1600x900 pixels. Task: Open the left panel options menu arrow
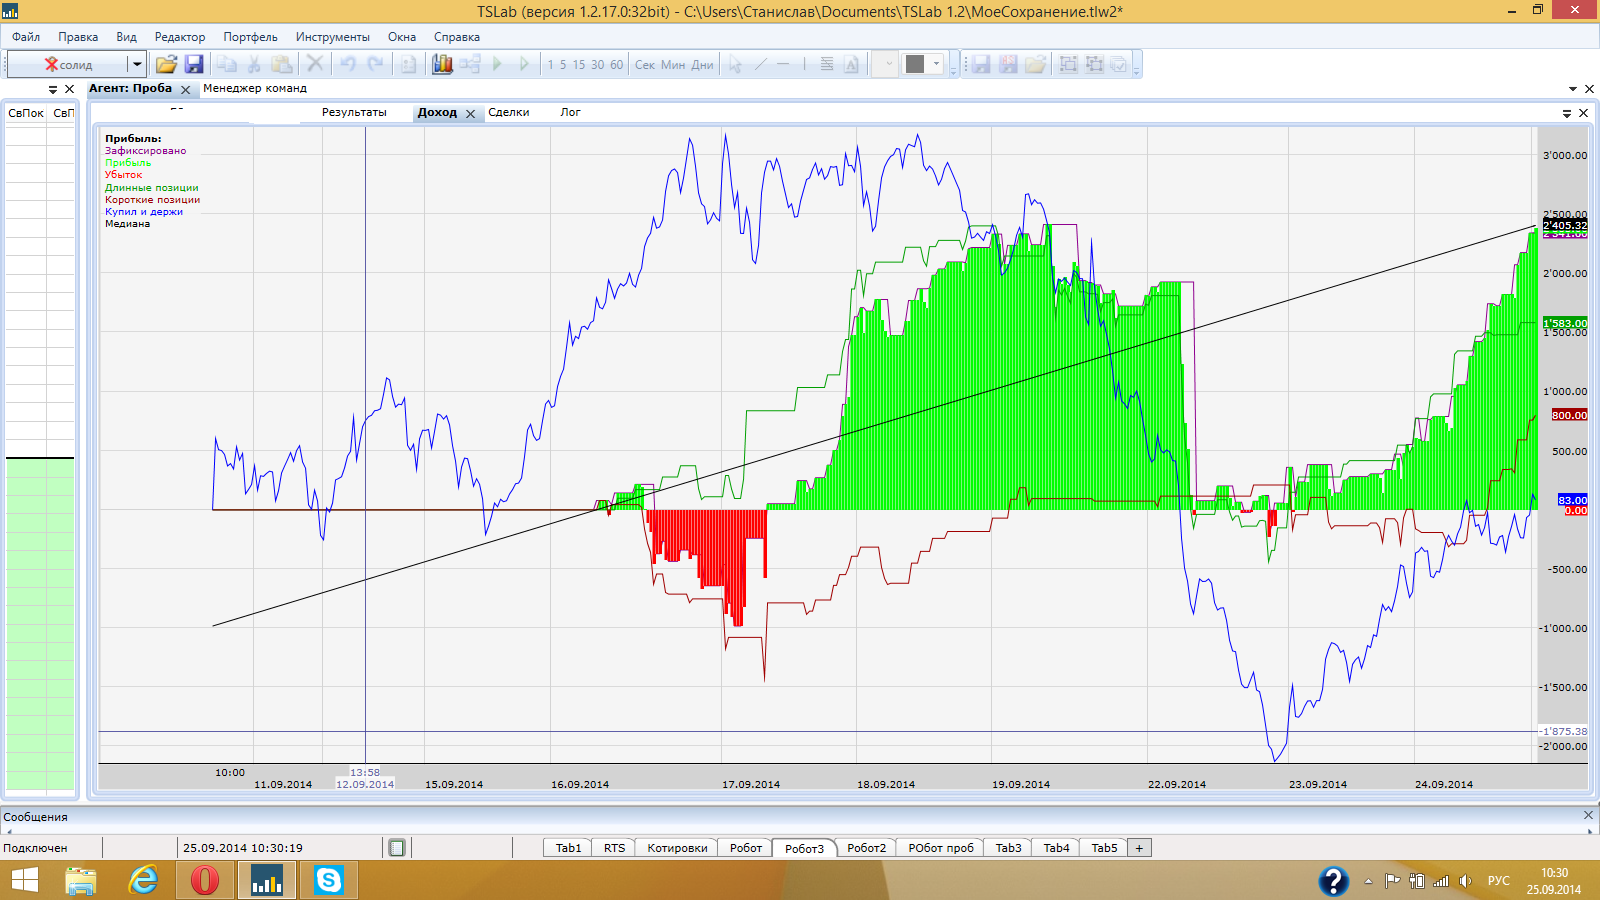53,89
